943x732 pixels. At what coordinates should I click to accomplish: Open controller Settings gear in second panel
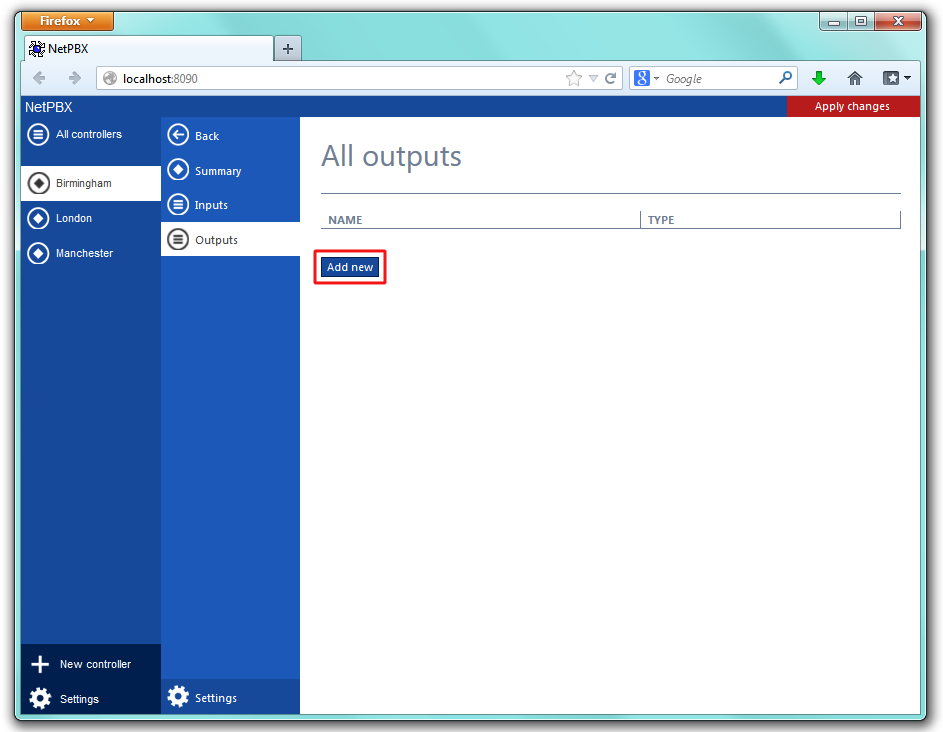click(x=178, y=697)
